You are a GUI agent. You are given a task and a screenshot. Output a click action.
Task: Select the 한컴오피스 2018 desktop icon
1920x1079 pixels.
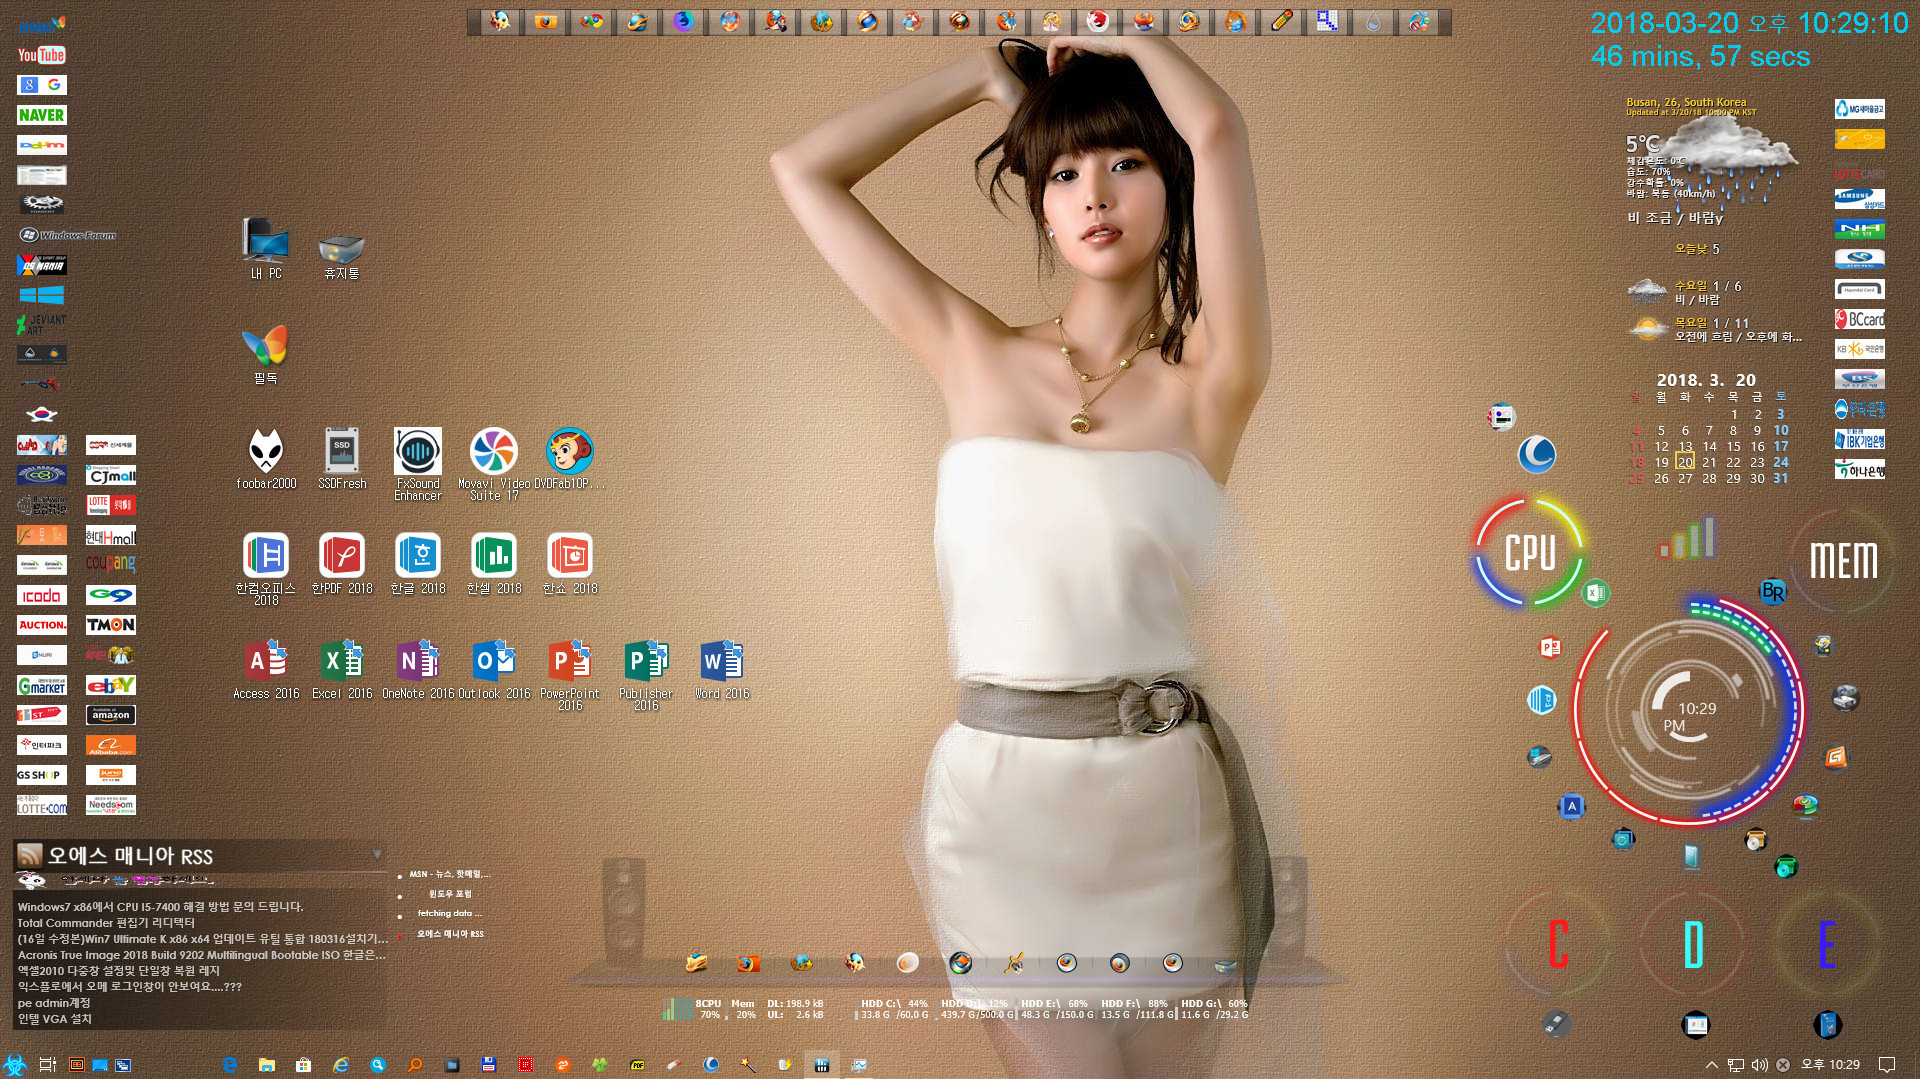[266, 569]
